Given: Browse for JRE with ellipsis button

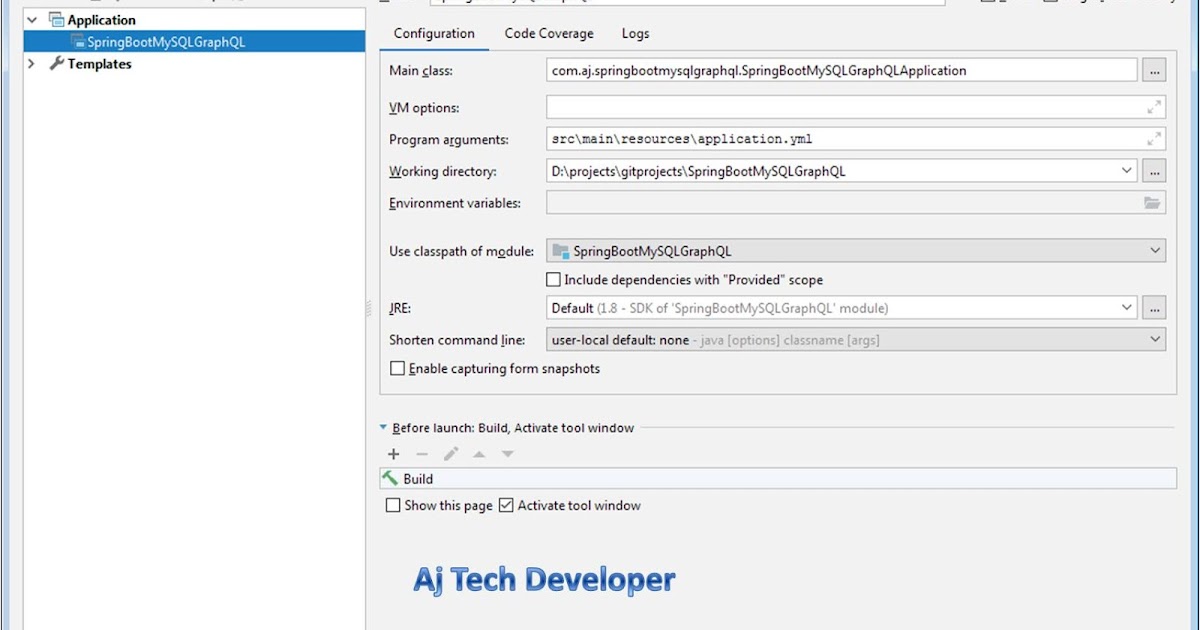Looking at the screenshot, I should [1154, 308].
